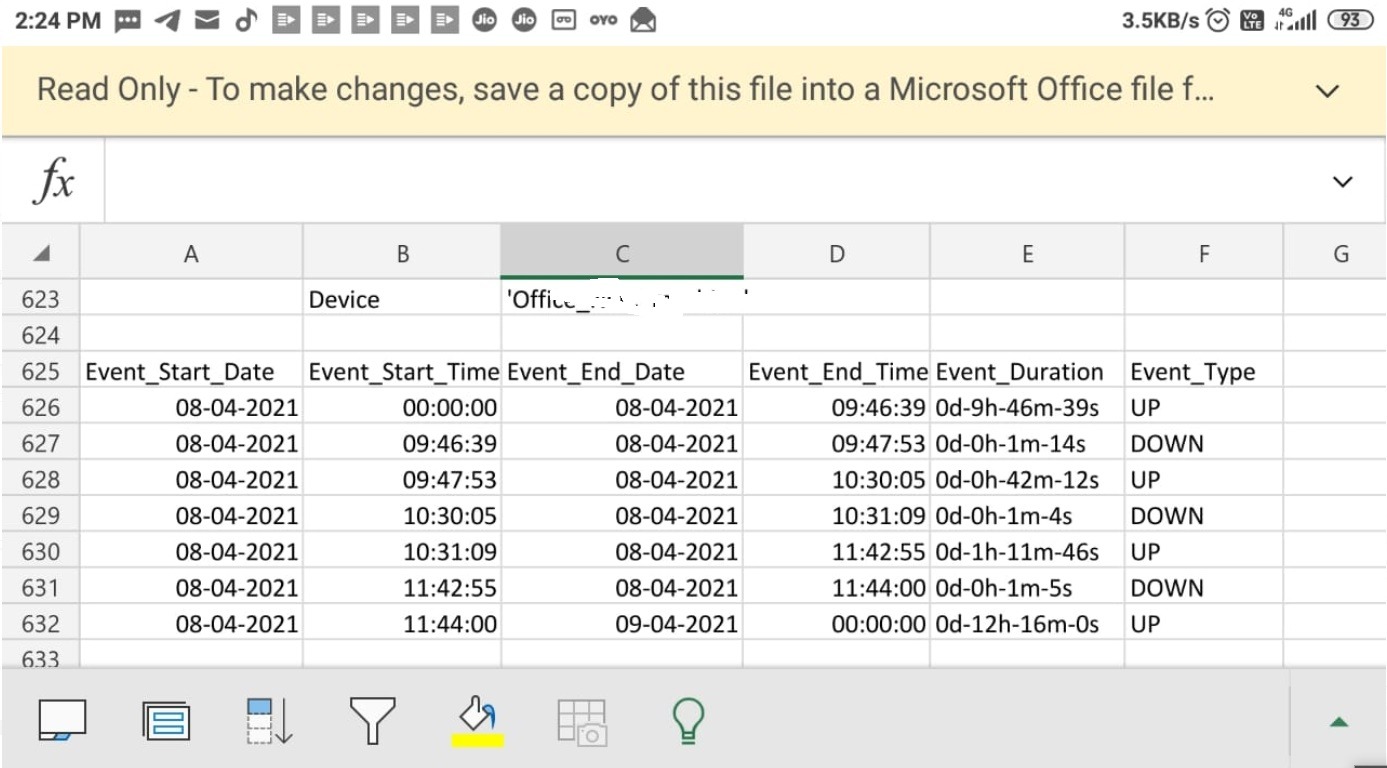The width and height of the screenshot is (1387, 768).
Task: Select the Event_Duration header cell
Action: tap(1027, 371)
